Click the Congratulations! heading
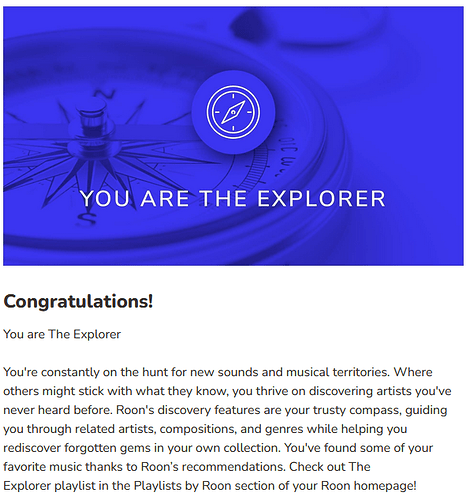The image size is (470, 500). click(78, 302)
